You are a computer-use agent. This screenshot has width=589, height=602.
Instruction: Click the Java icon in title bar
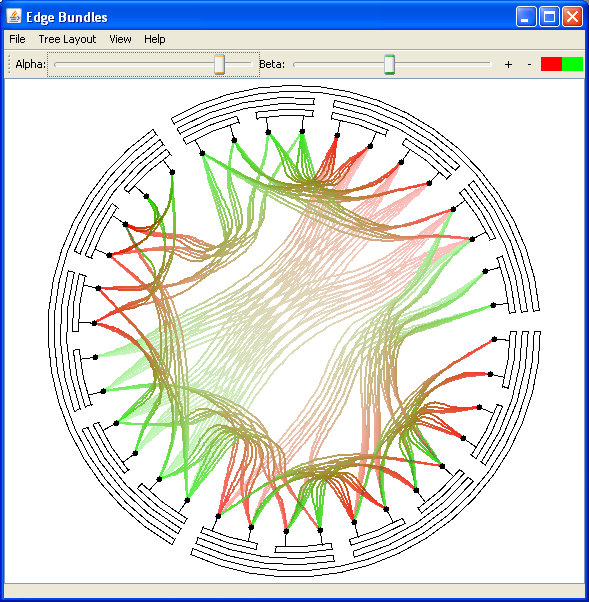[14, 17]
